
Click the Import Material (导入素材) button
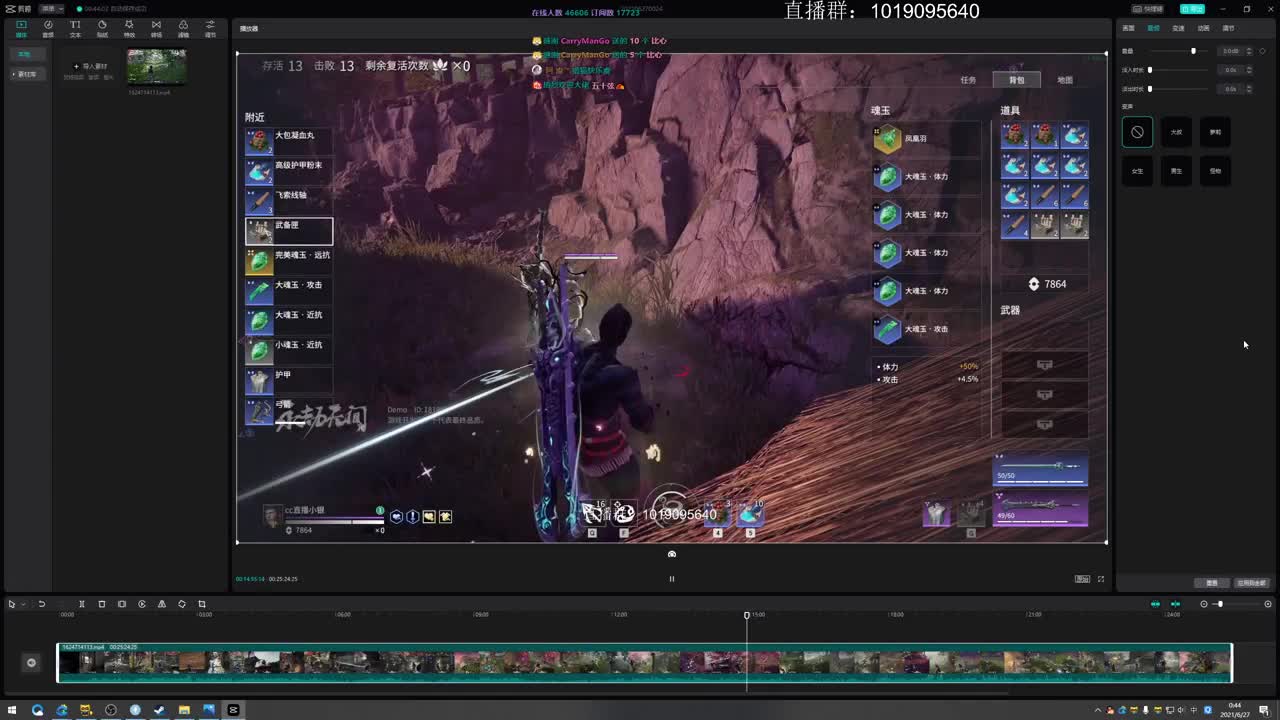point(91,66)
